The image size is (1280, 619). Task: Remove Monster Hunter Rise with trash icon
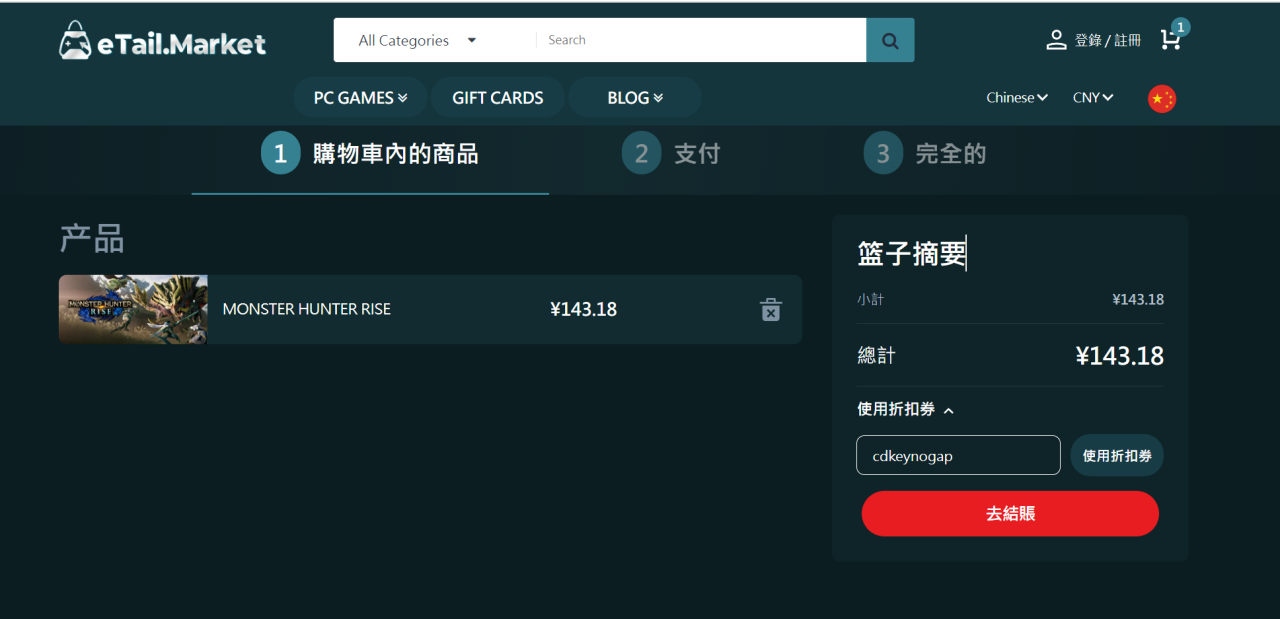770,309
